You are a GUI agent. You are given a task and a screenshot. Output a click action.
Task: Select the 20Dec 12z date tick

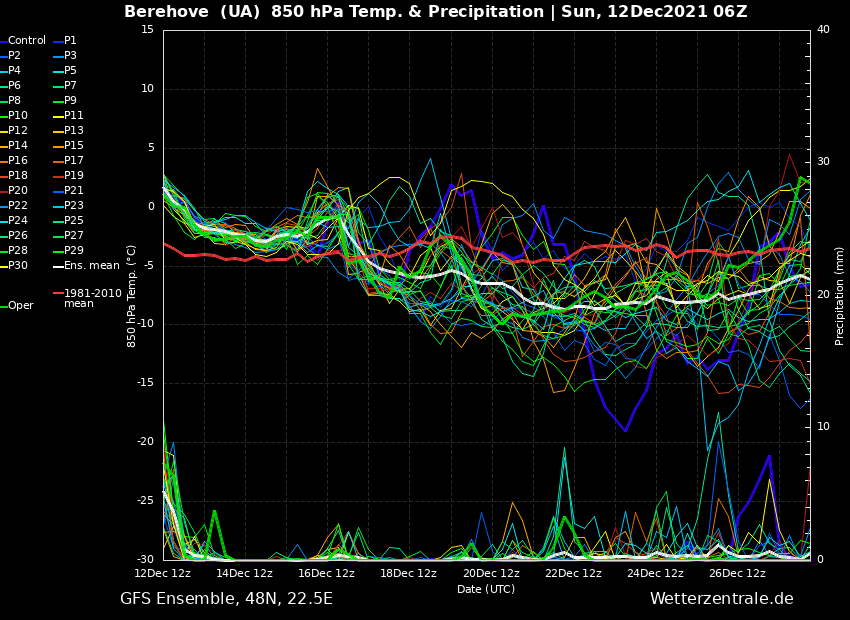pos(491,574)
